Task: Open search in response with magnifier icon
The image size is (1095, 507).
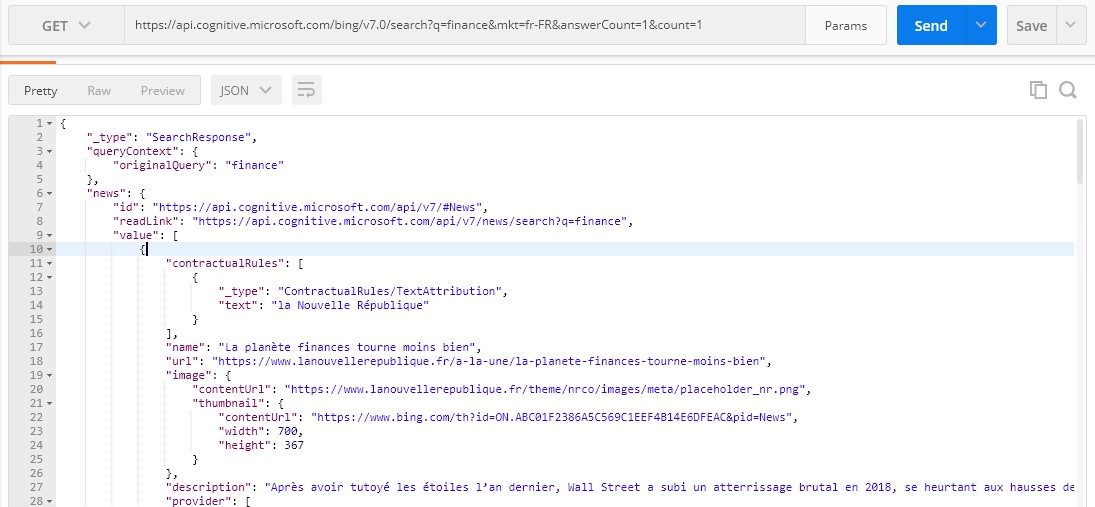Action: click(1067, 90)
